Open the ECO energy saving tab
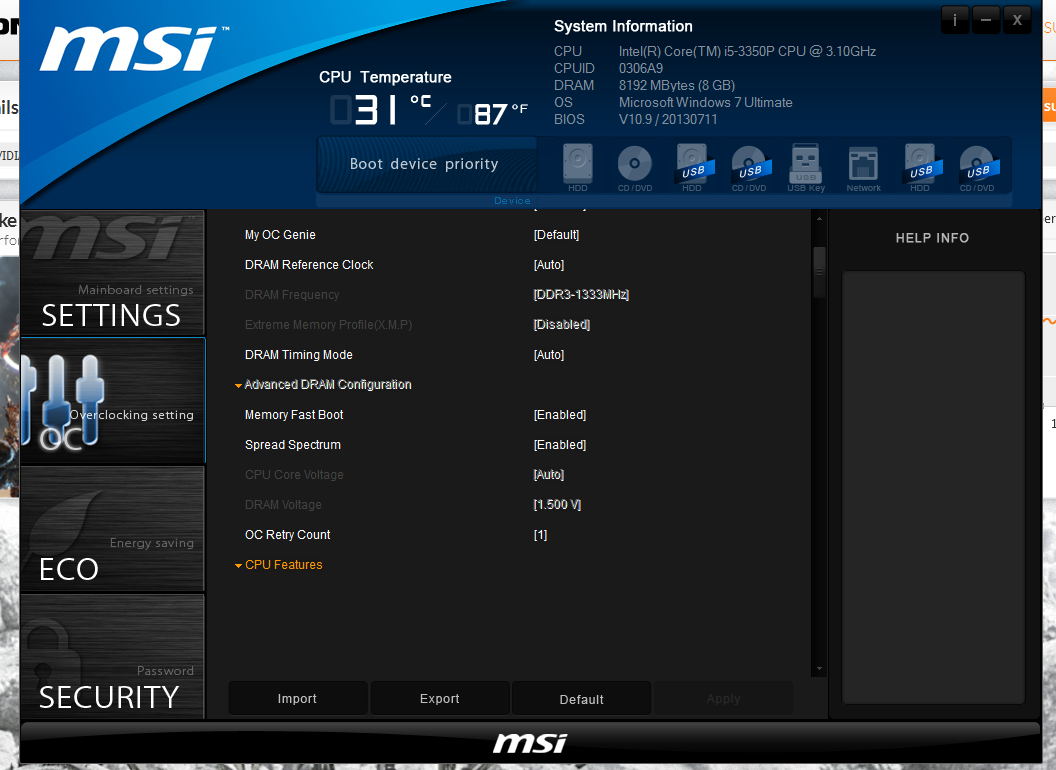The width and height of the screenshot is (1056, 770). pyautogui.click(x=112, y=529)
